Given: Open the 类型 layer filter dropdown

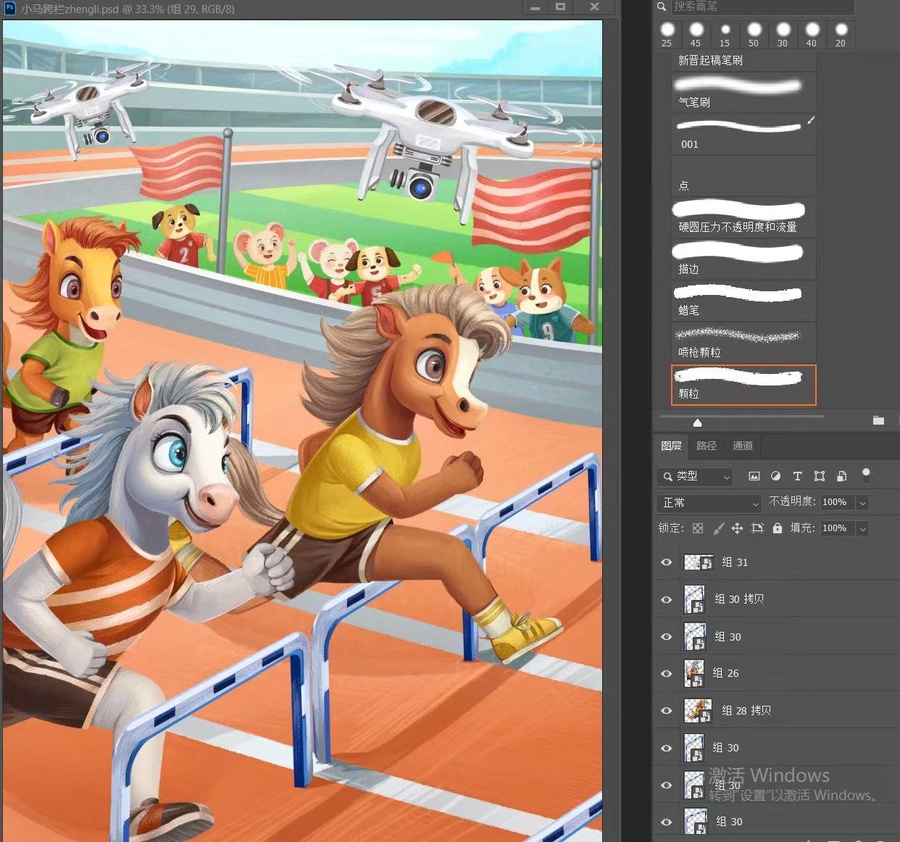Looking at the screenshot, I should coord(695,476).
